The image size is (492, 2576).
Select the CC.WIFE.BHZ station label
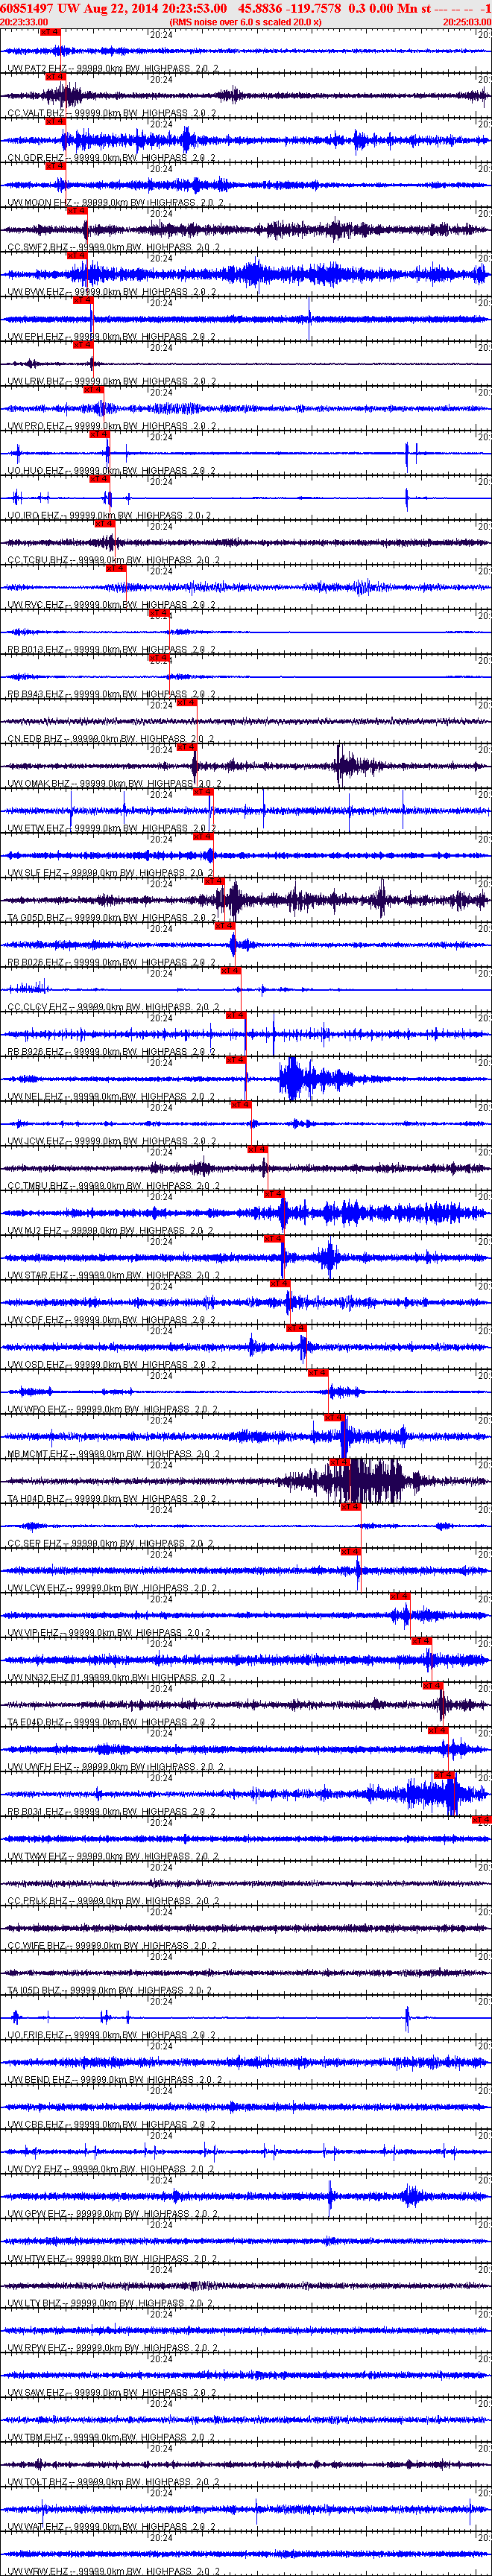112,1945
